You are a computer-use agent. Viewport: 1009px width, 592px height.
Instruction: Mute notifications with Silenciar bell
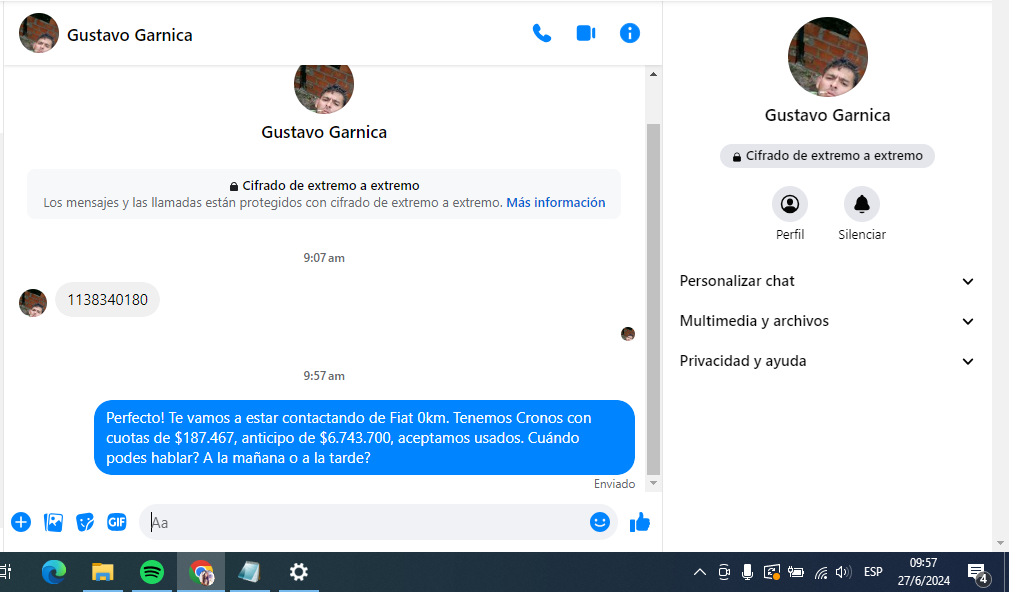pyautogui.click(x=862, y=205)
